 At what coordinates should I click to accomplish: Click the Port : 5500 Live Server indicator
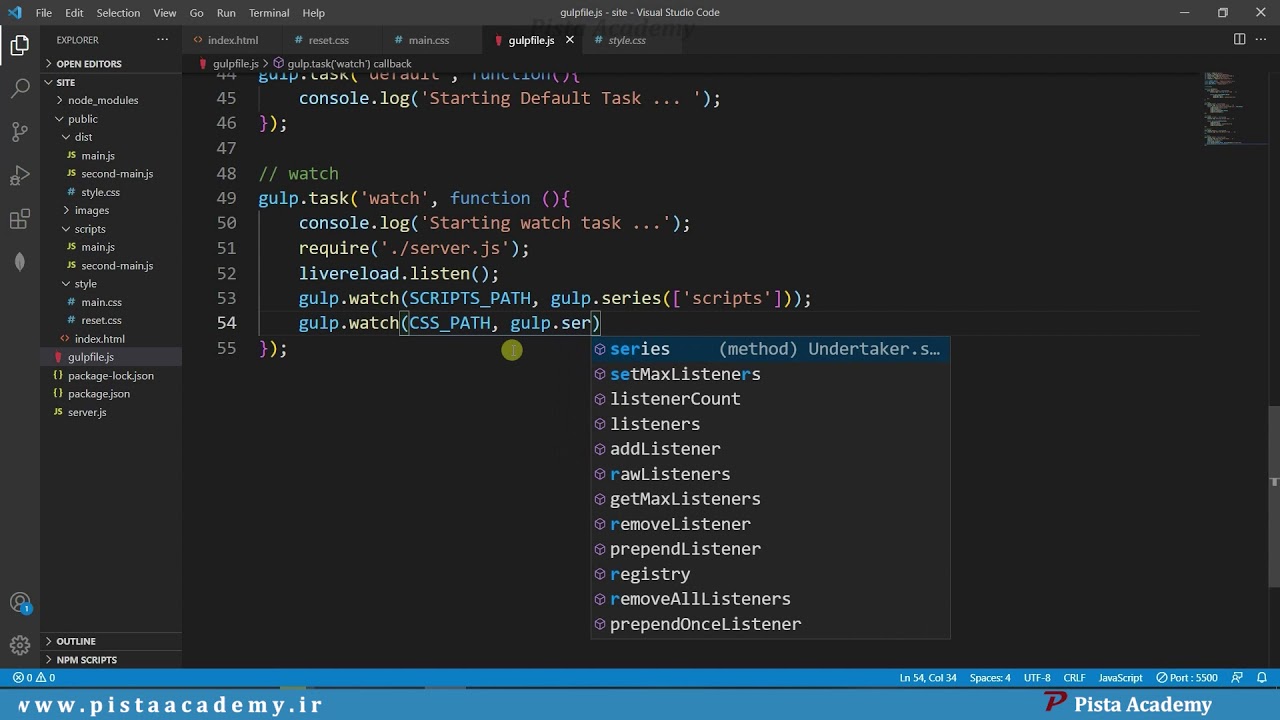point(1187,677)
